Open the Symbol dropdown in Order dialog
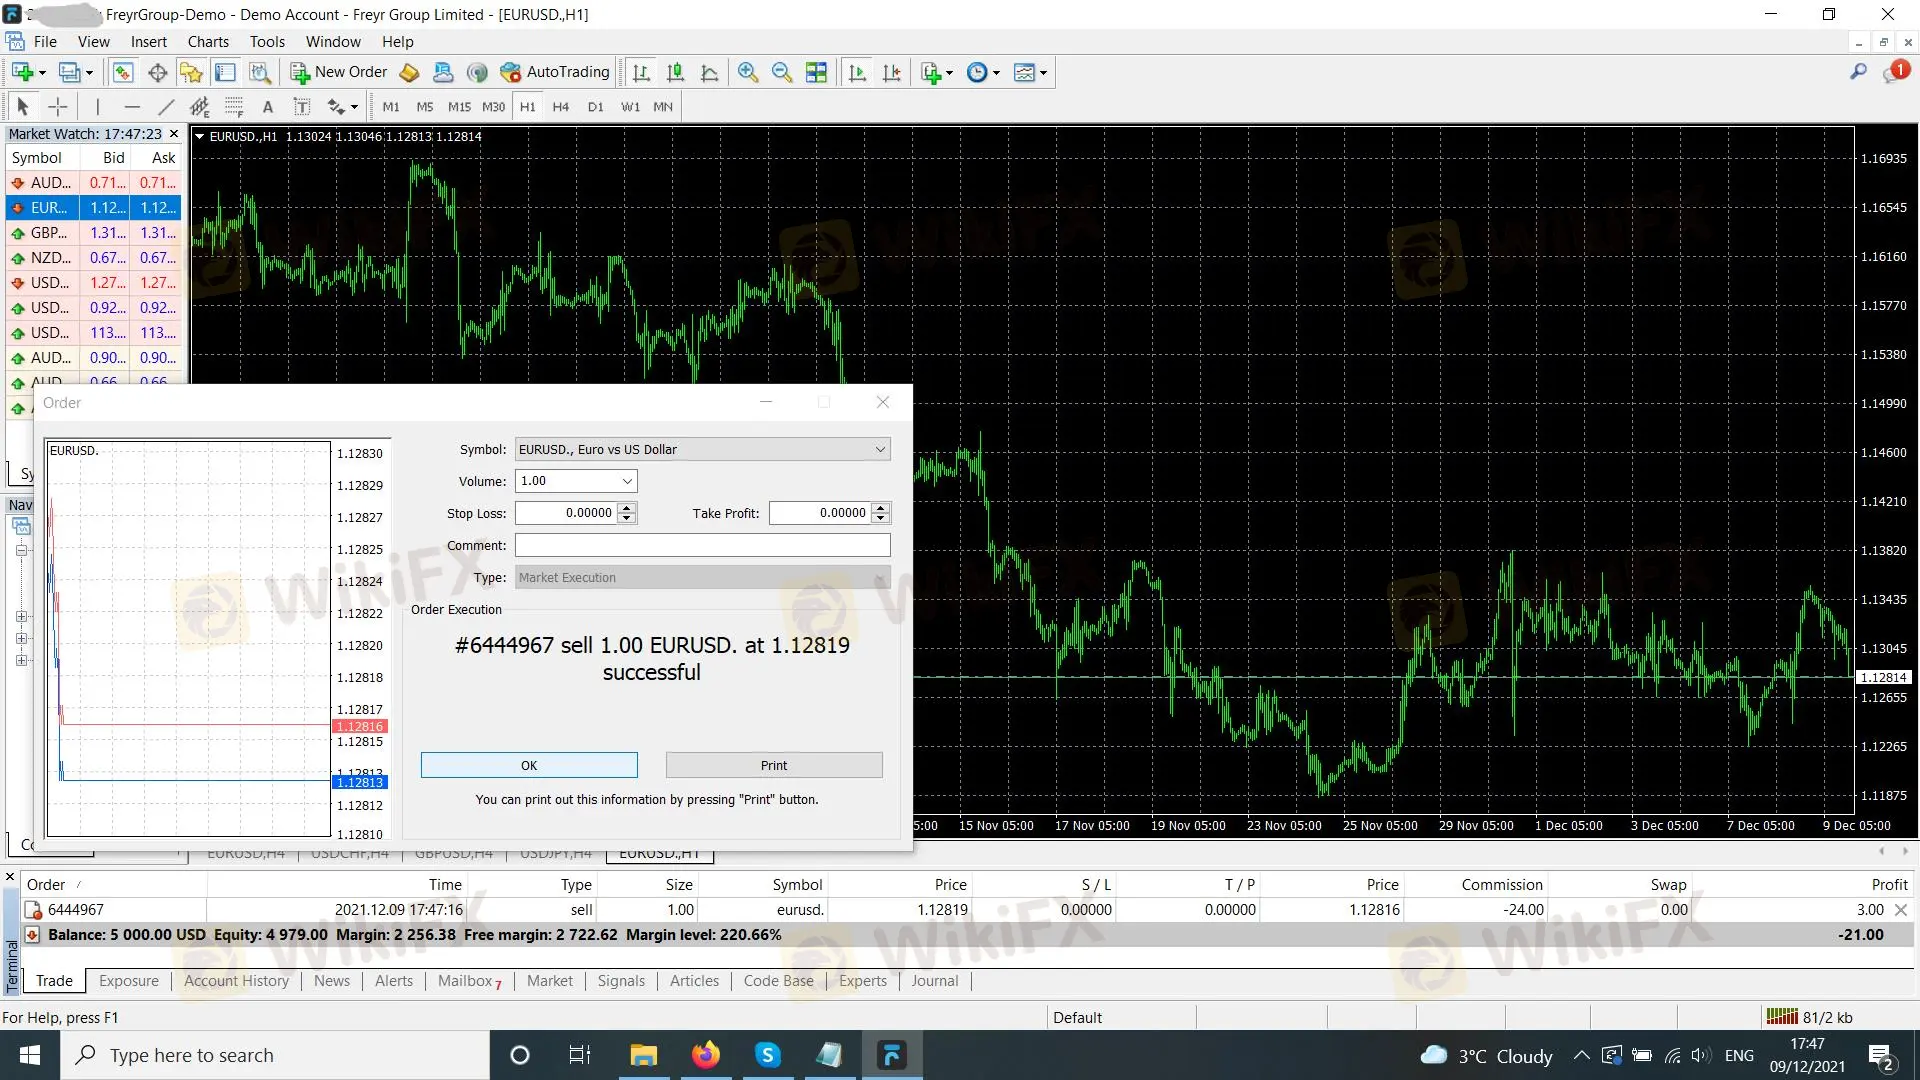 880,450
